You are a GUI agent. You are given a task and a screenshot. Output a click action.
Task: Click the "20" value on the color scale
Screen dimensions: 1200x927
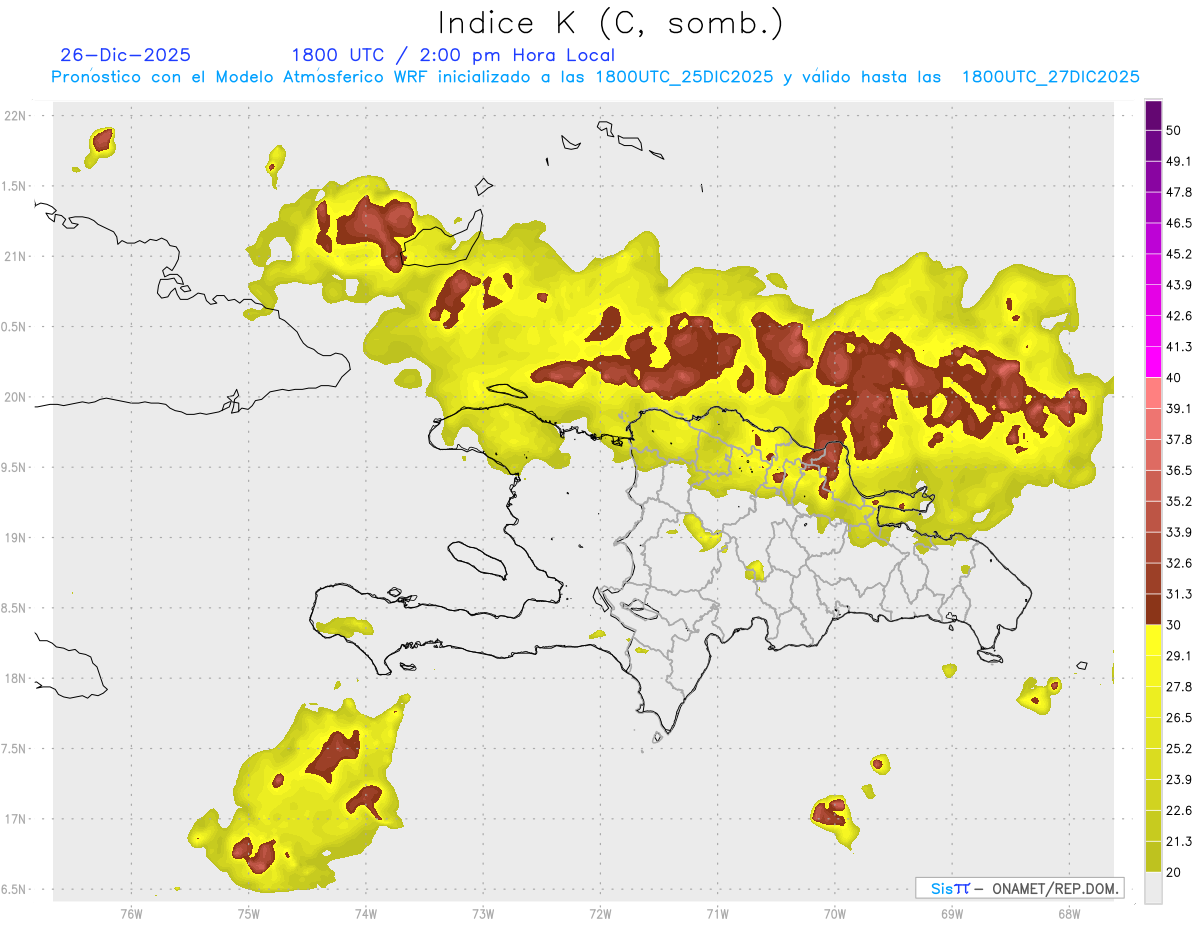(x=1174, y=872)
